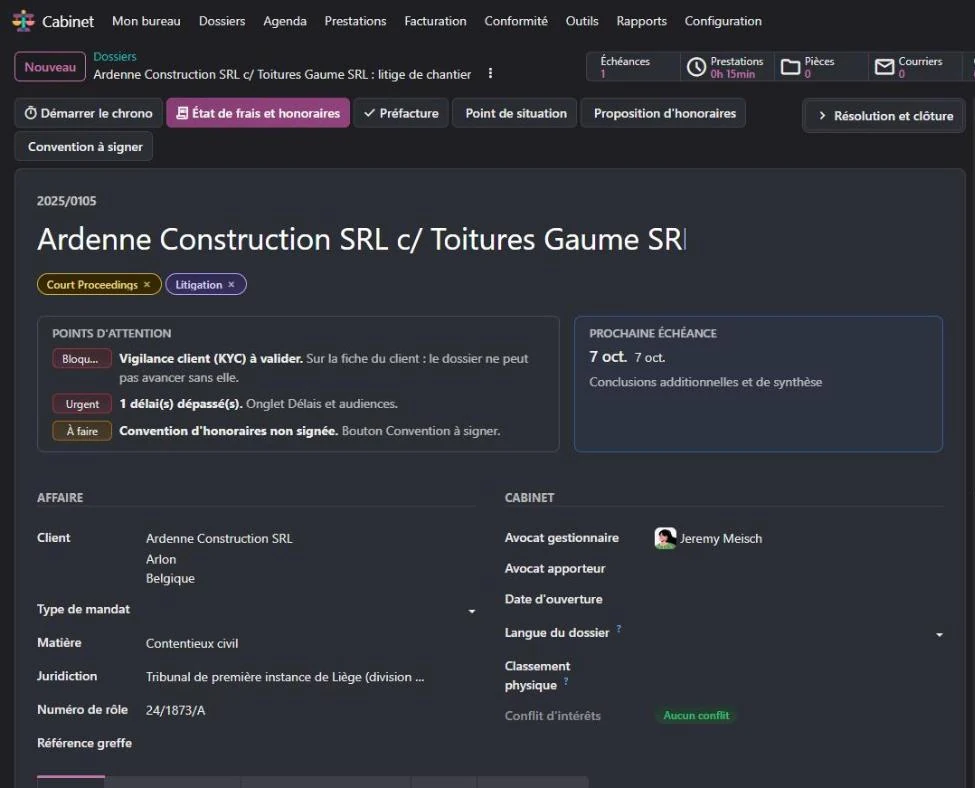Start the timer with Démarrer le chrono
This screenshot has height=788, width=975.
tap(88, 113)
